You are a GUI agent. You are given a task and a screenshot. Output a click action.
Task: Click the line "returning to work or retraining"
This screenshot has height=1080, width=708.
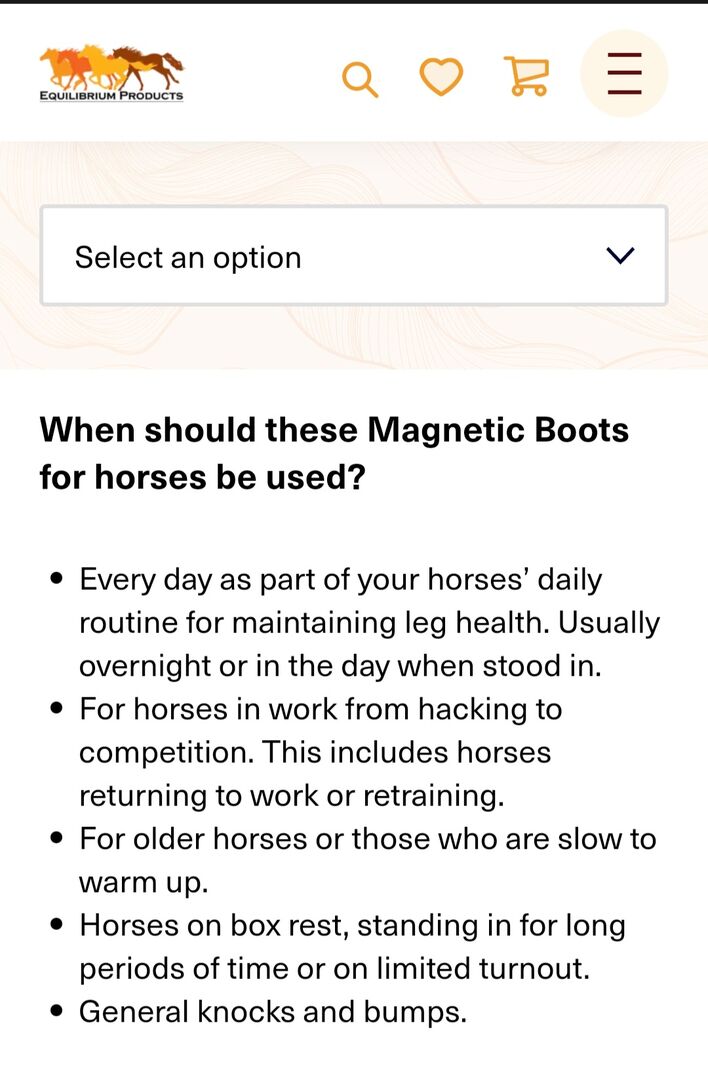click(292, 795)
